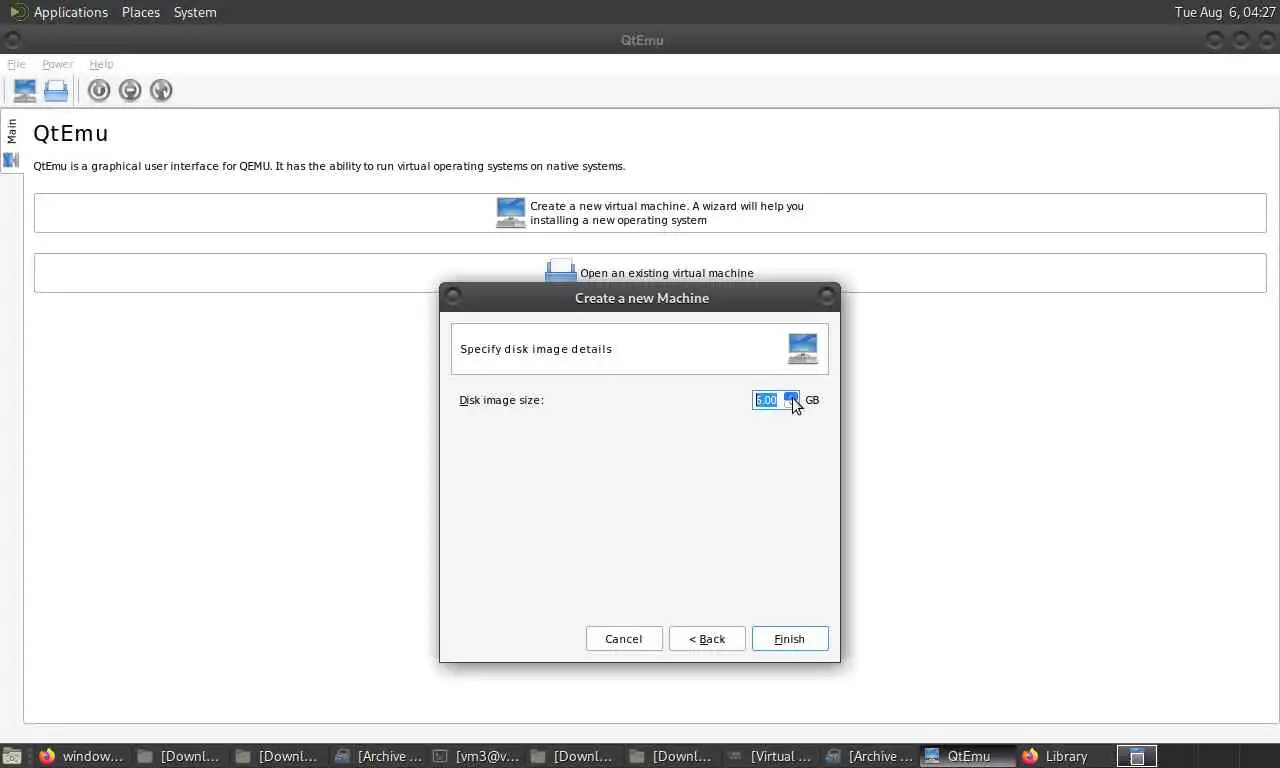Click the open machine toolbar icon
This screenshot has height=768, width=1280.
tap(56, 90)
